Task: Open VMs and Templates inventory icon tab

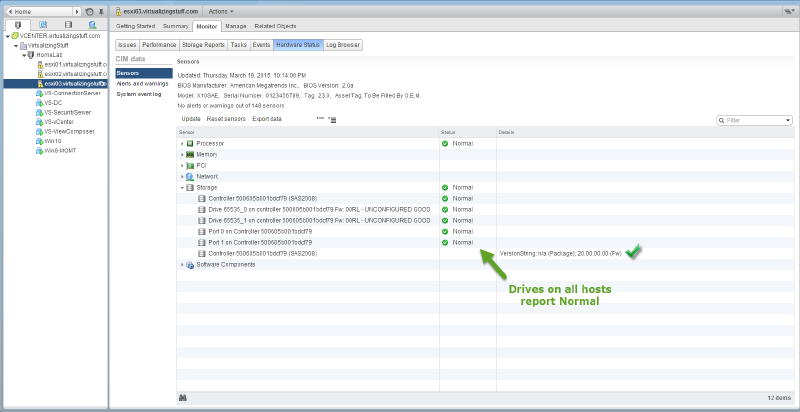Action: tap(41, 24)
